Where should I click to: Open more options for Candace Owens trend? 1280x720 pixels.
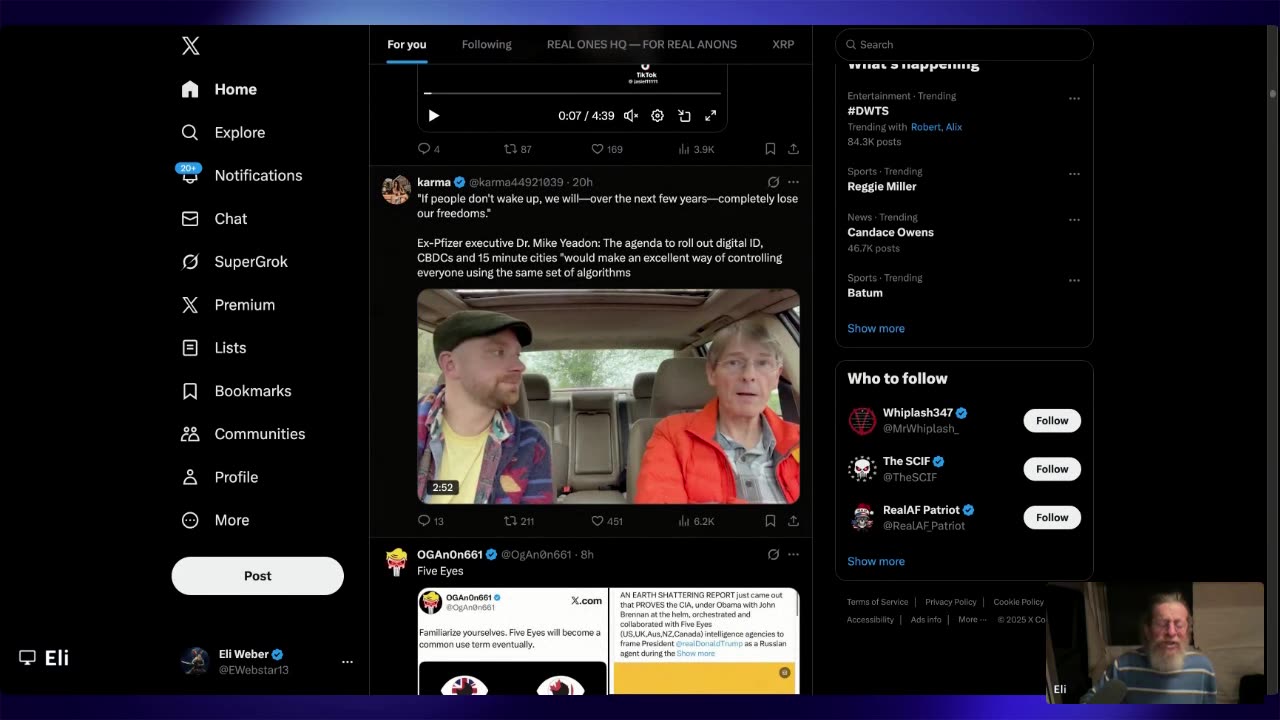click(1074, 219)
